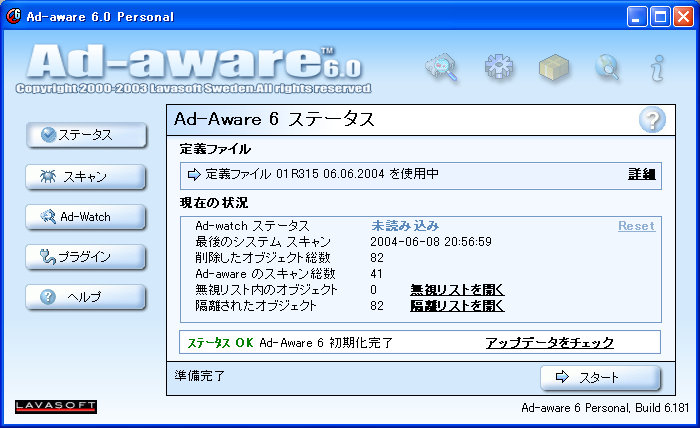Open settings via the gear icon
The height and width of the screenshot is (428, 700).
pos(497,68)
